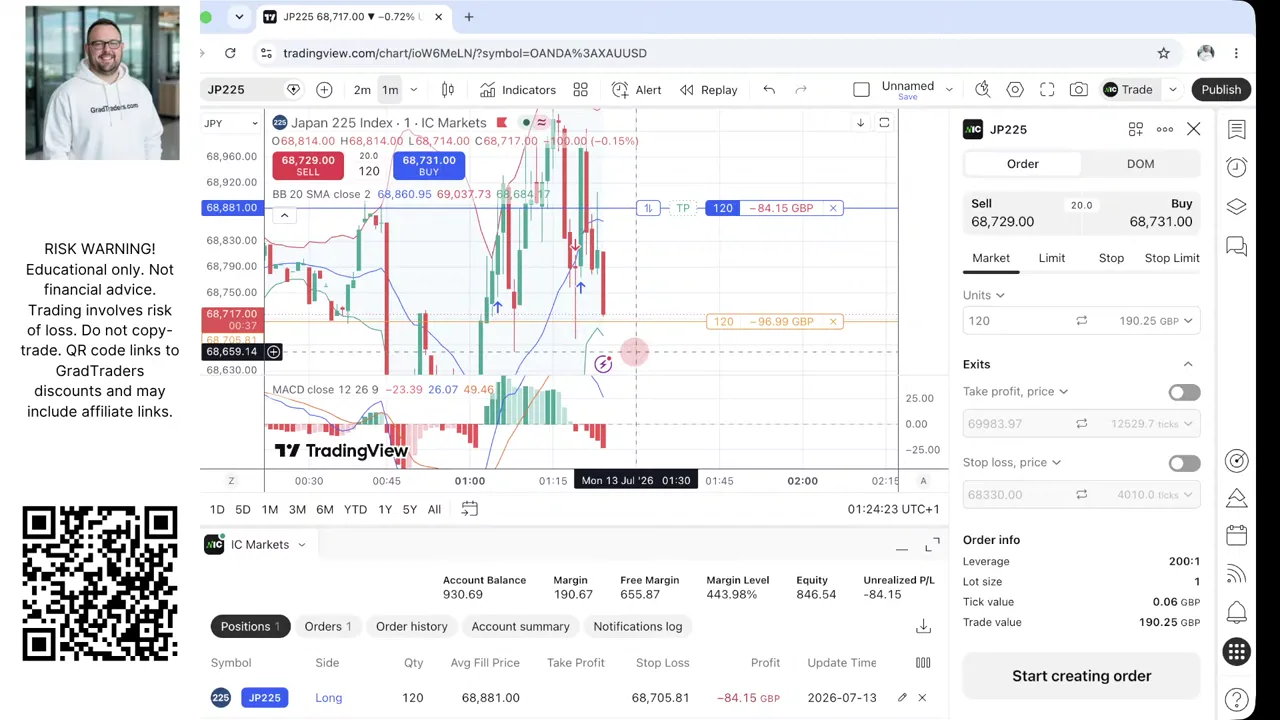The height and width of the screenshot is (720, 1280).
Task: Create an Alert from the toolbar
Action: tap(636, 90)
